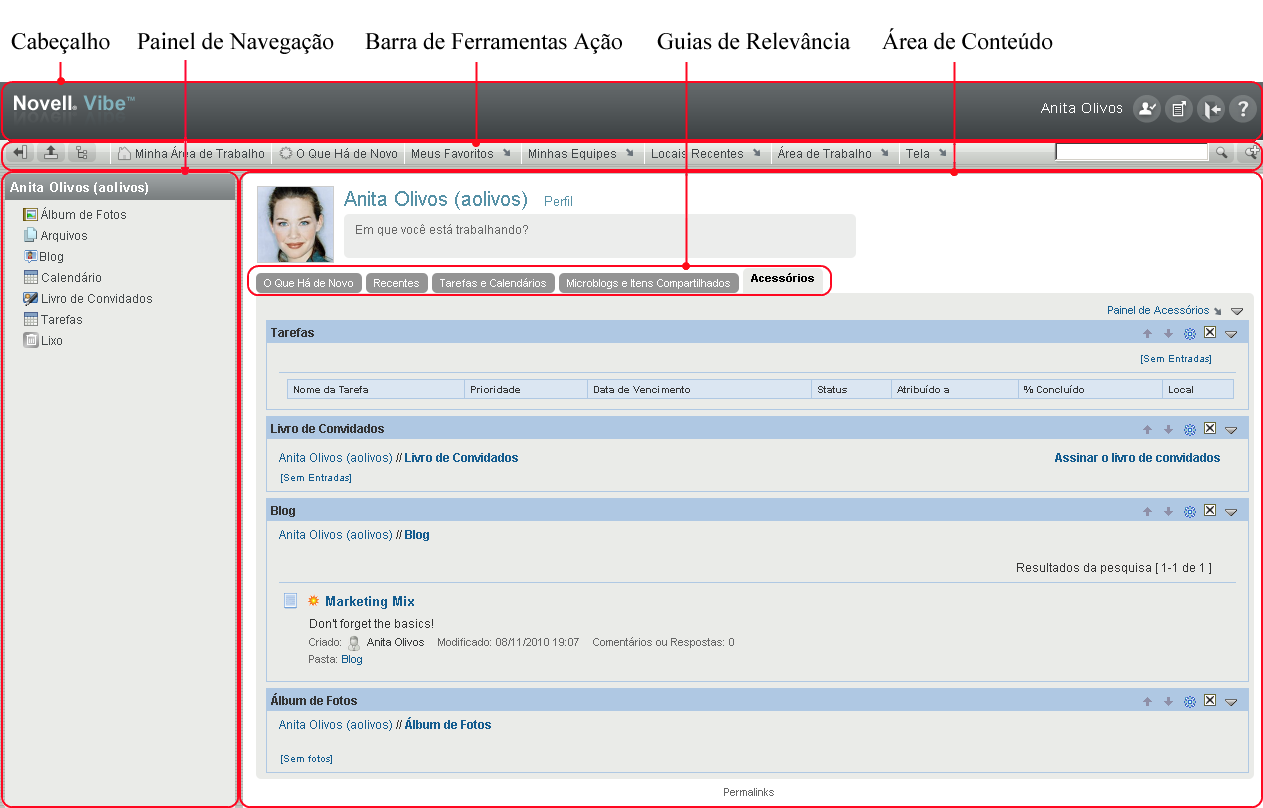Viewport: 1263px width, 808px height.
Task: Open the workspace tree hierarchy icon
Action: point(82,152)
